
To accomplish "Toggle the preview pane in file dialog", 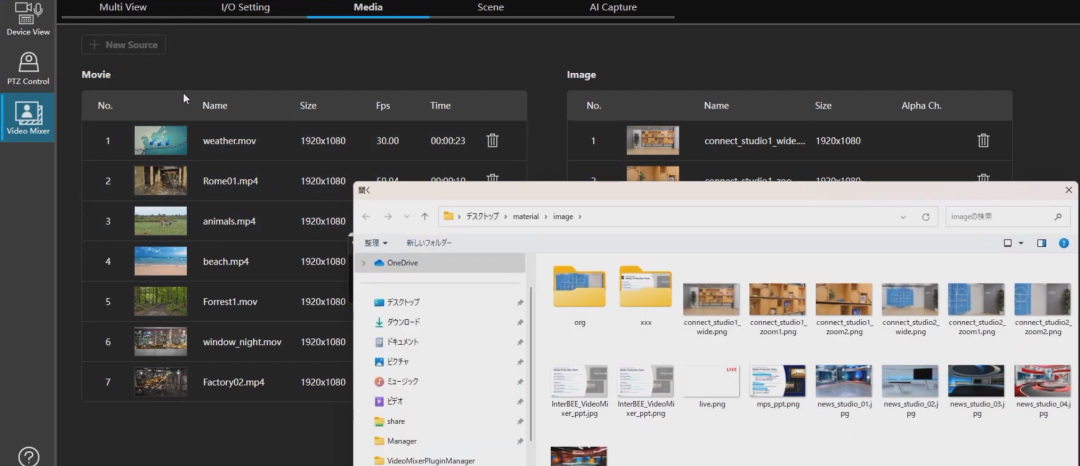I will tap(1041, 243).
